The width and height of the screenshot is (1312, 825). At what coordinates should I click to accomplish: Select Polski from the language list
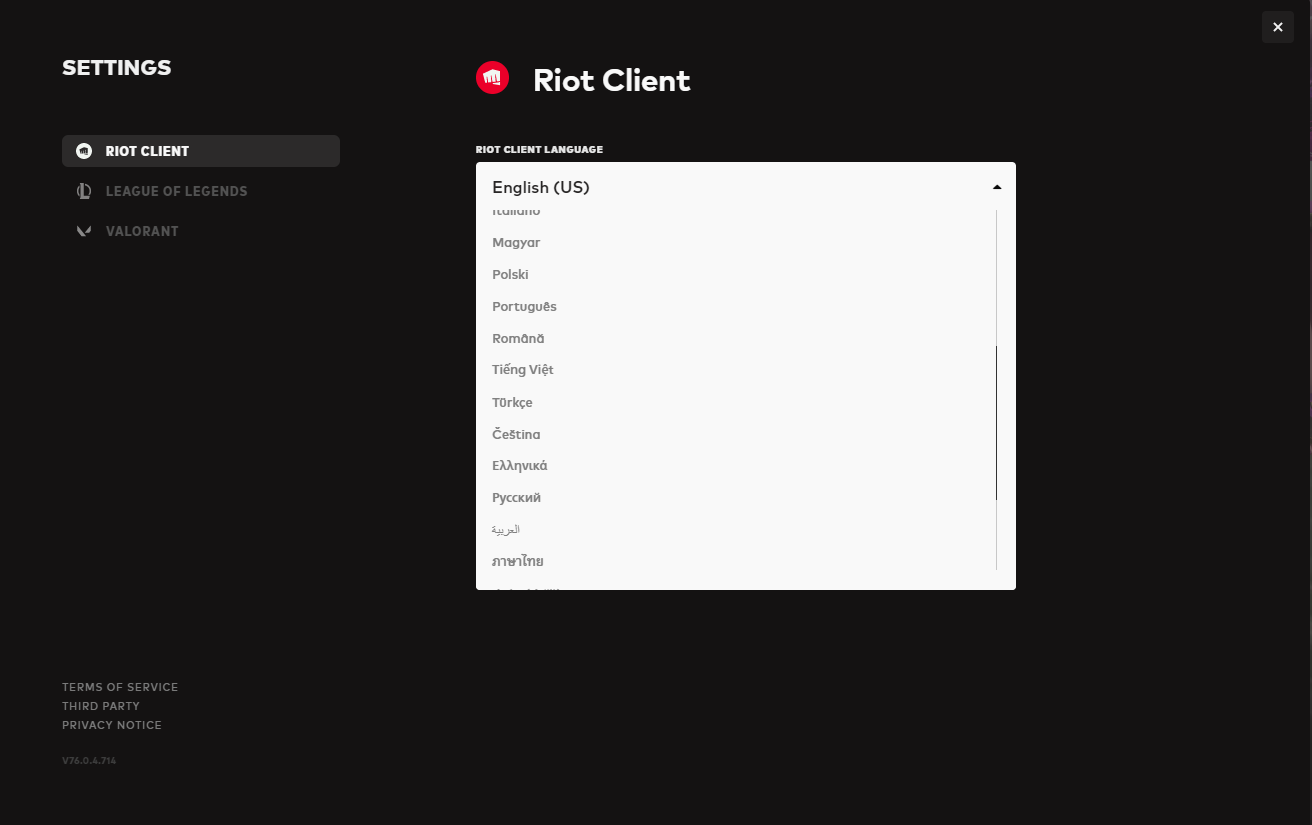(510, 275)
